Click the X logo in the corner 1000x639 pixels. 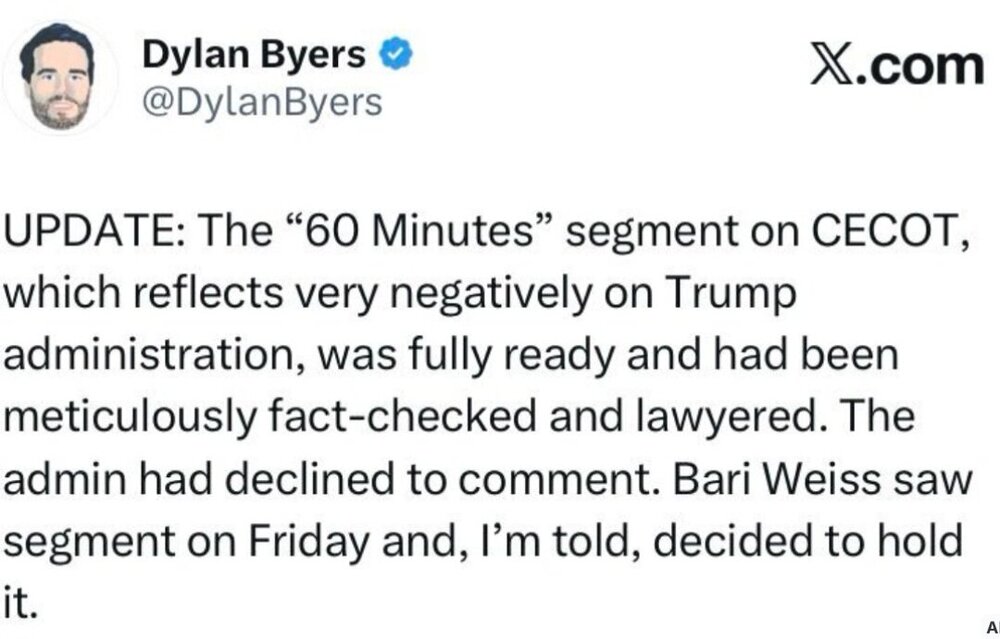click(847, 66)
